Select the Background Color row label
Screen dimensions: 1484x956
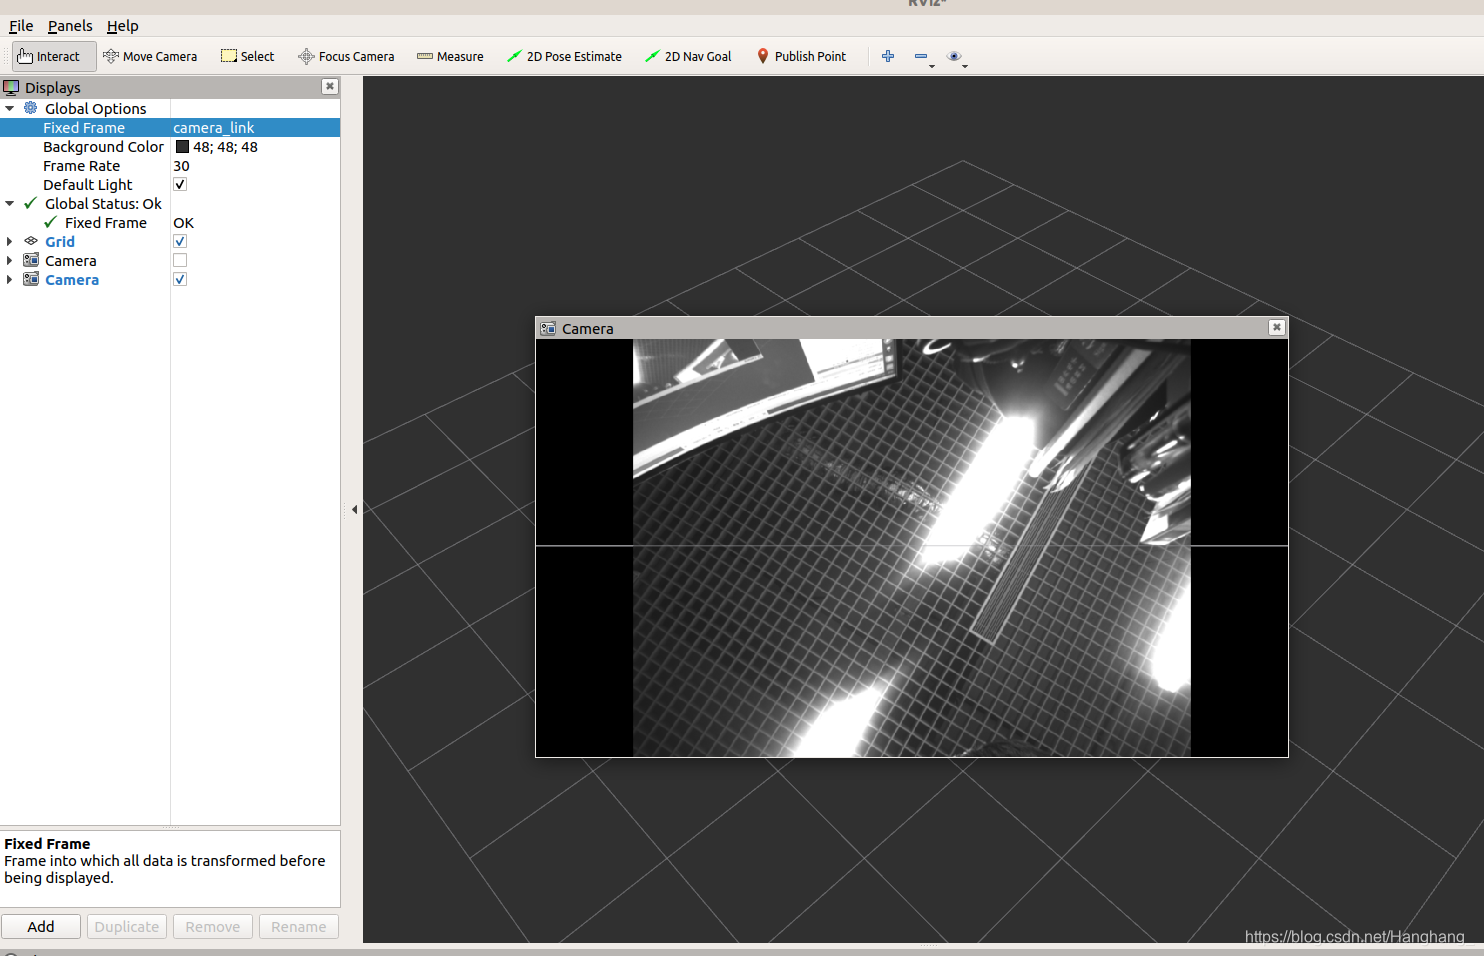coord(103,147)
